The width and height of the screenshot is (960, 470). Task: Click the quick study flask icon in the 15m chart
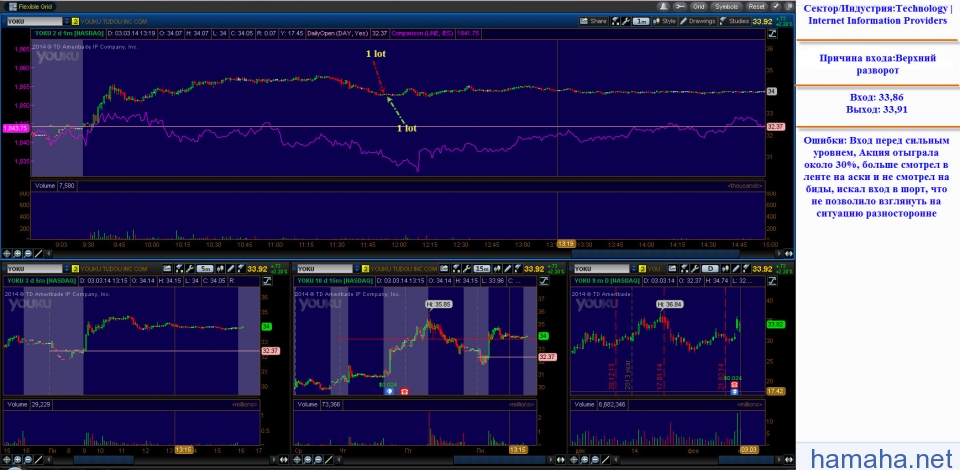(x=456, y=269)
